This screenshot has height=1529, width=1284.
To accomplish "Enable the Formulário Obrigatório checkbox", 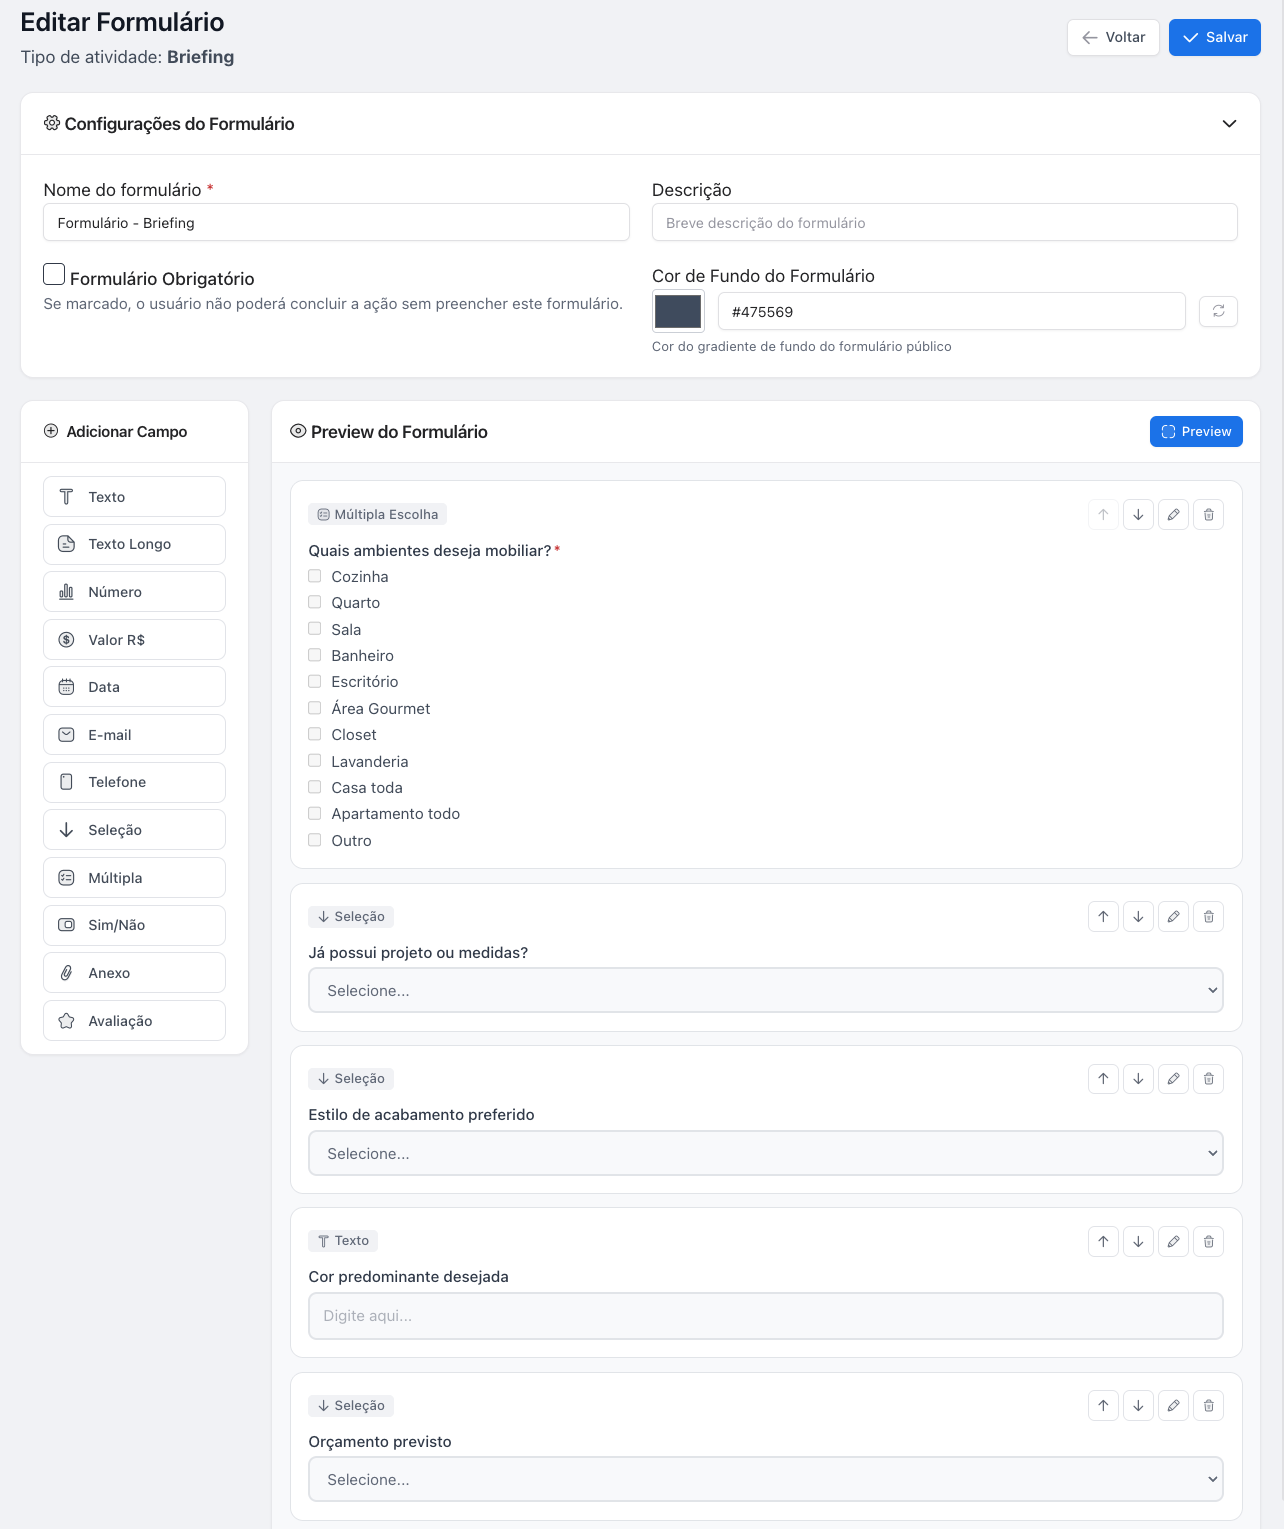I will (x=55, y=275).
